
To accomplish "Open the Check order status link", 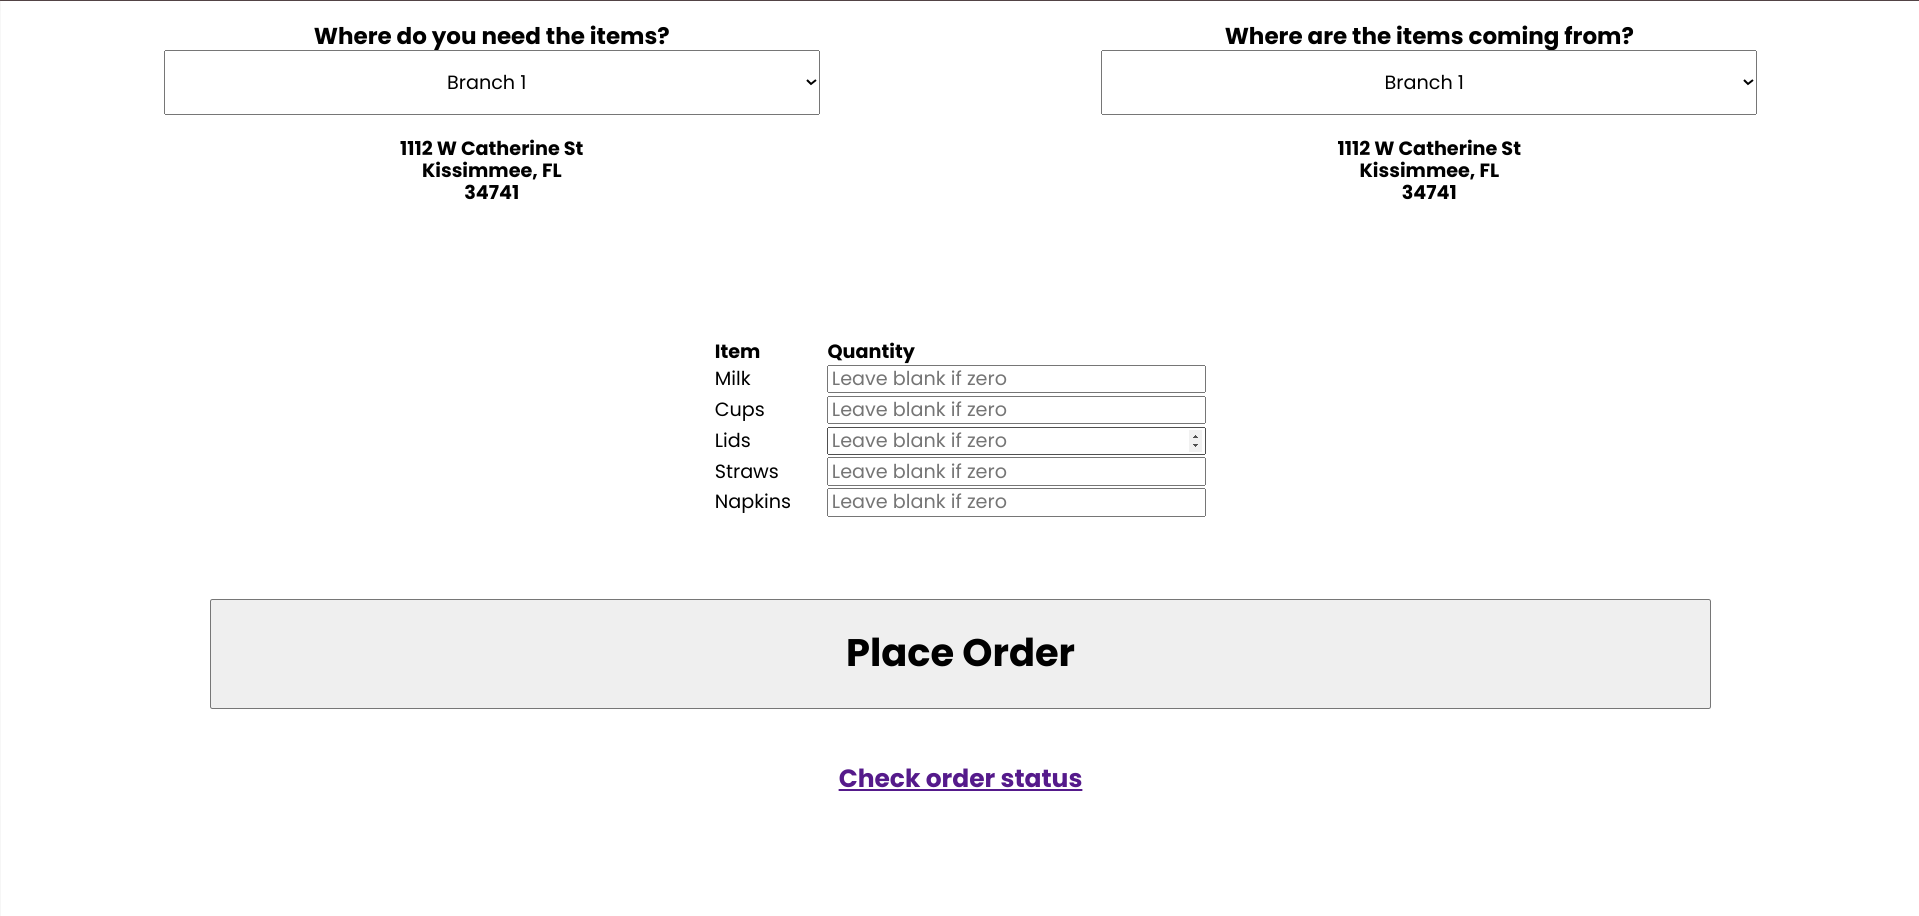I will pyautogui.click(x=959, y=778).
